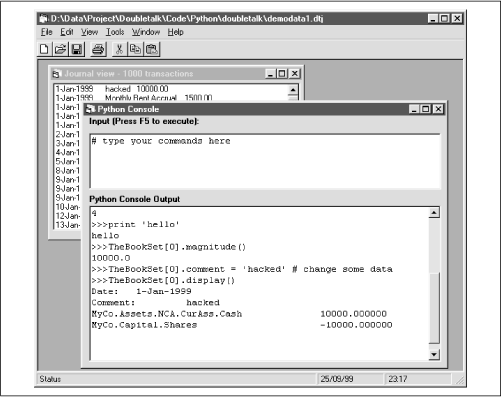The height and width of the screenshot is (398, 502).
Task: Click inside the Python Console Output area
Action: [x=259, y=283]
